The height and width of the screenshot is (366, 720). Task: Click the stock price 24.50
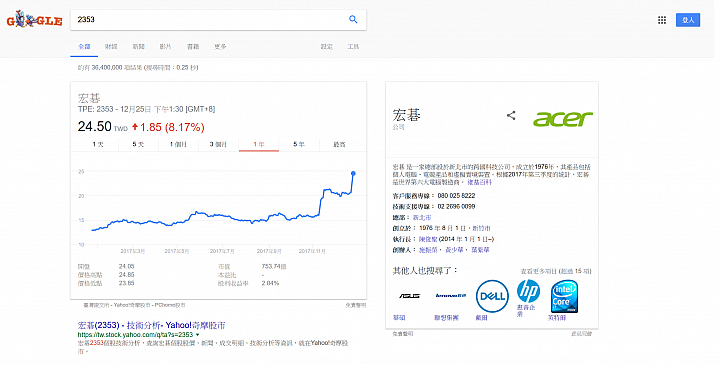(x=95, y=126)
